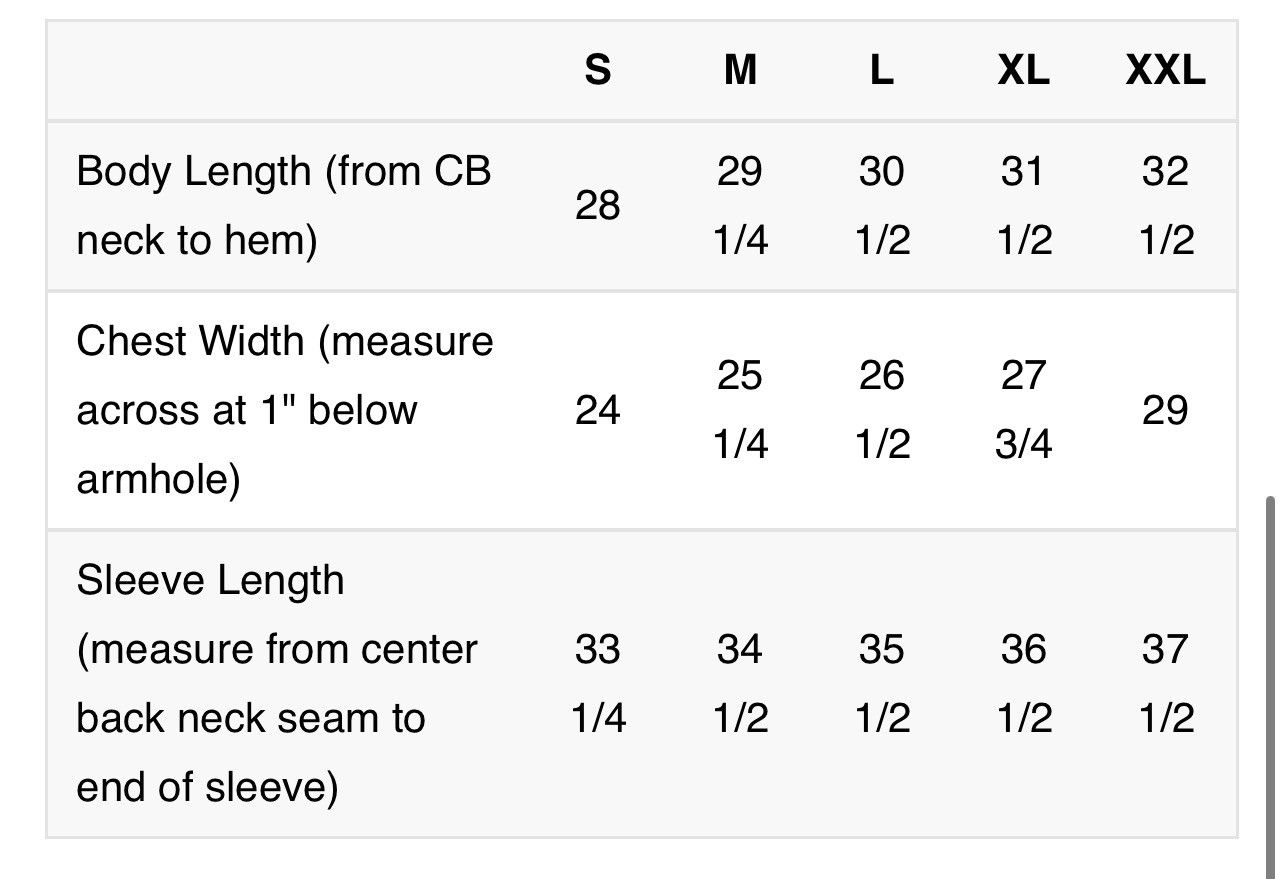Click chest width 26 1/2 for L

882,410
